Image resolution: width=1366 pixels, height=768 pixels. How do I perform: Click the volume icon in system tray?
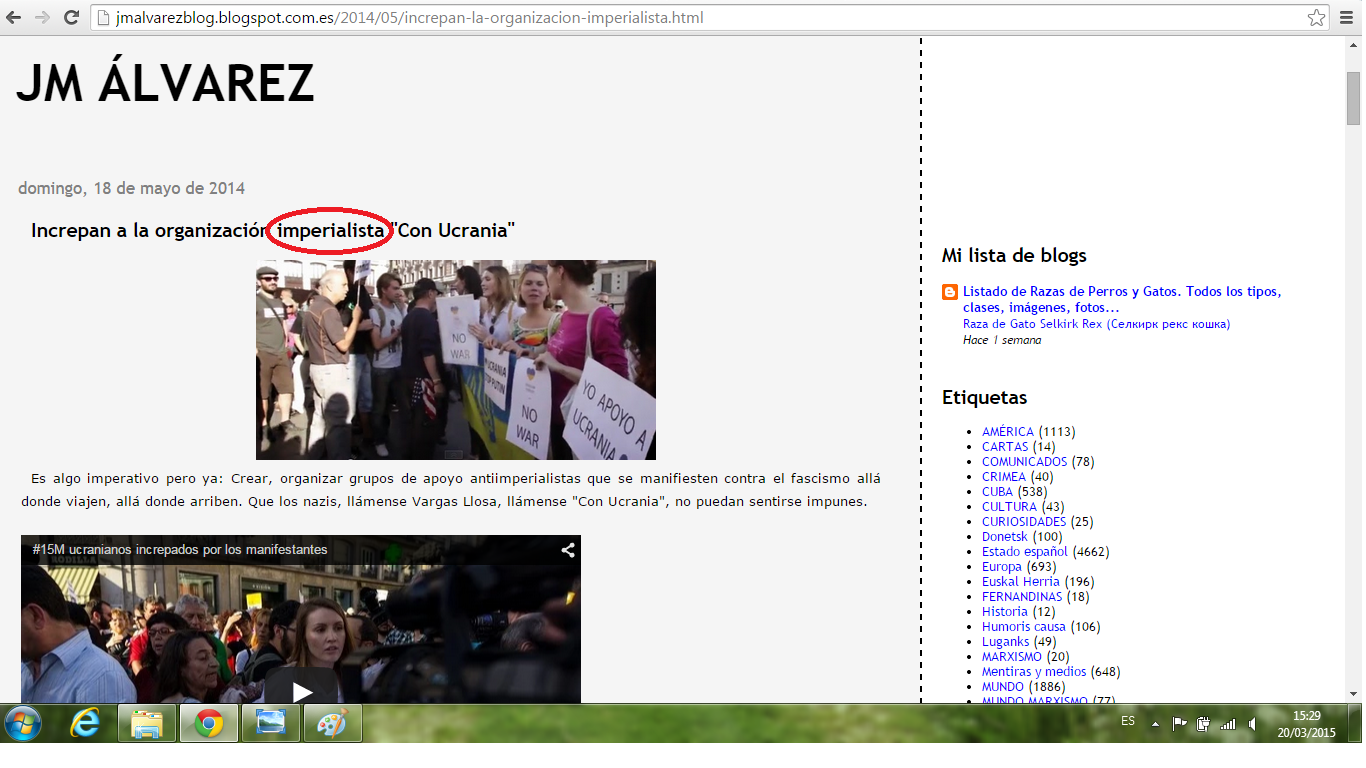click(1253, 724)
